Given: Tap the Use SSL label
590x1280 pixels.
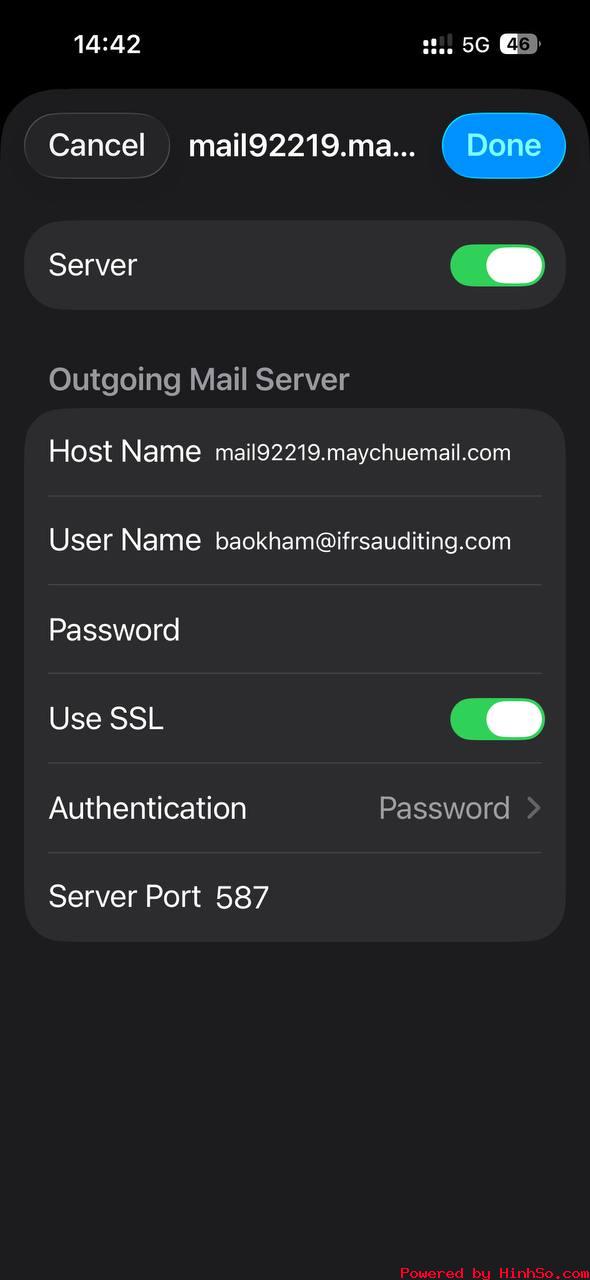Looking at the screenshot, I should [106, 719].
